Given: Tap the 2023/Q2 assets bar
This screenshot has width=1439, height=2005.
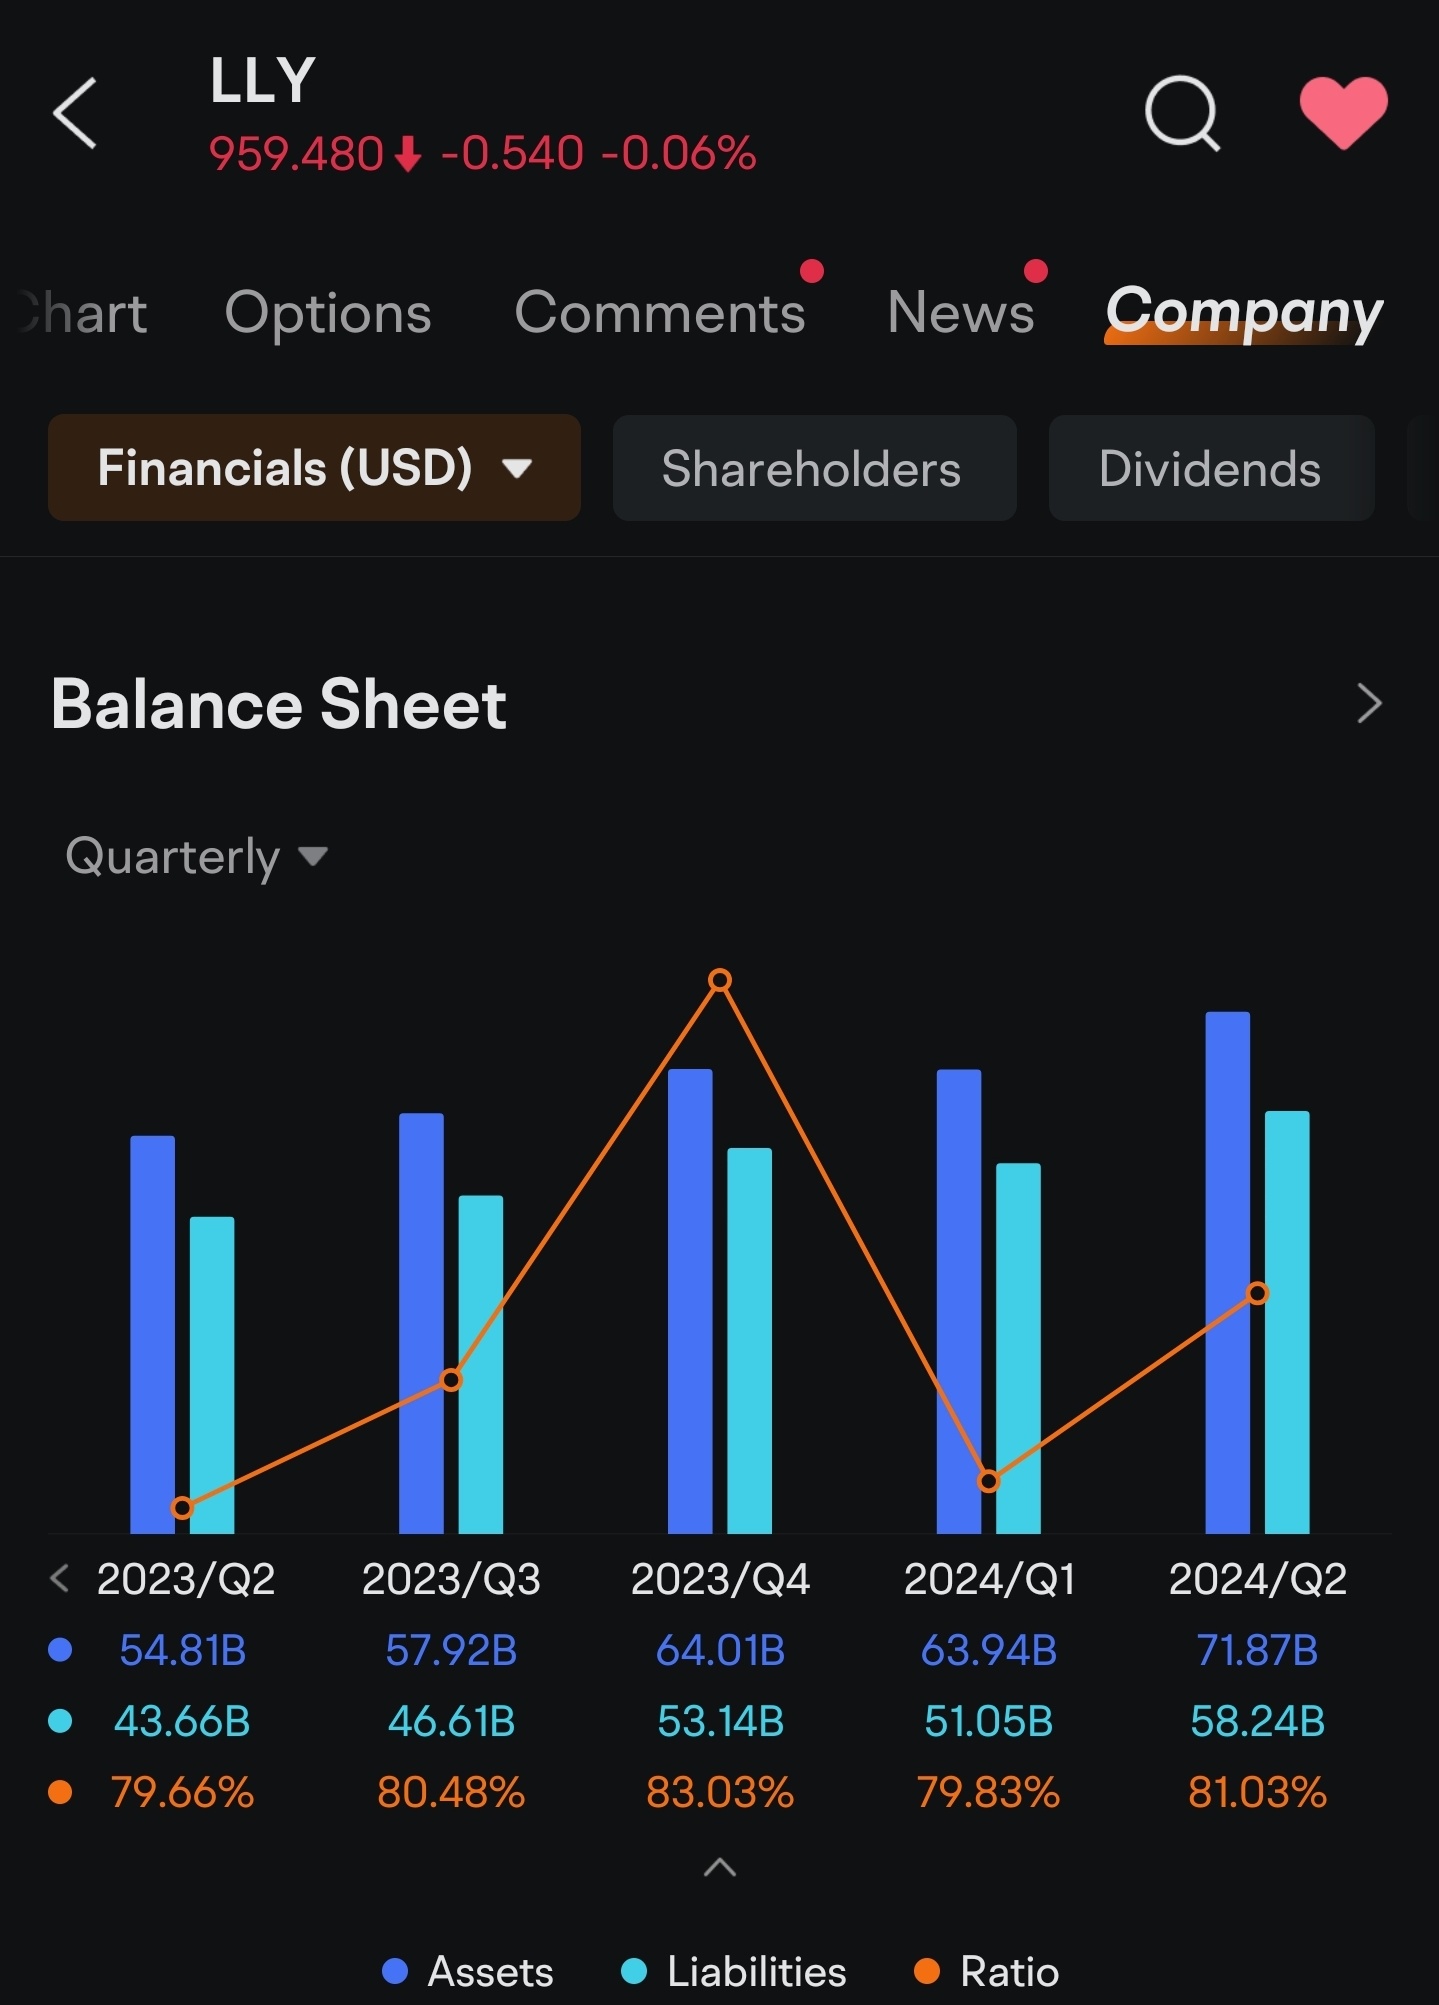Looking at the screenshot, I should [152, 1334].
